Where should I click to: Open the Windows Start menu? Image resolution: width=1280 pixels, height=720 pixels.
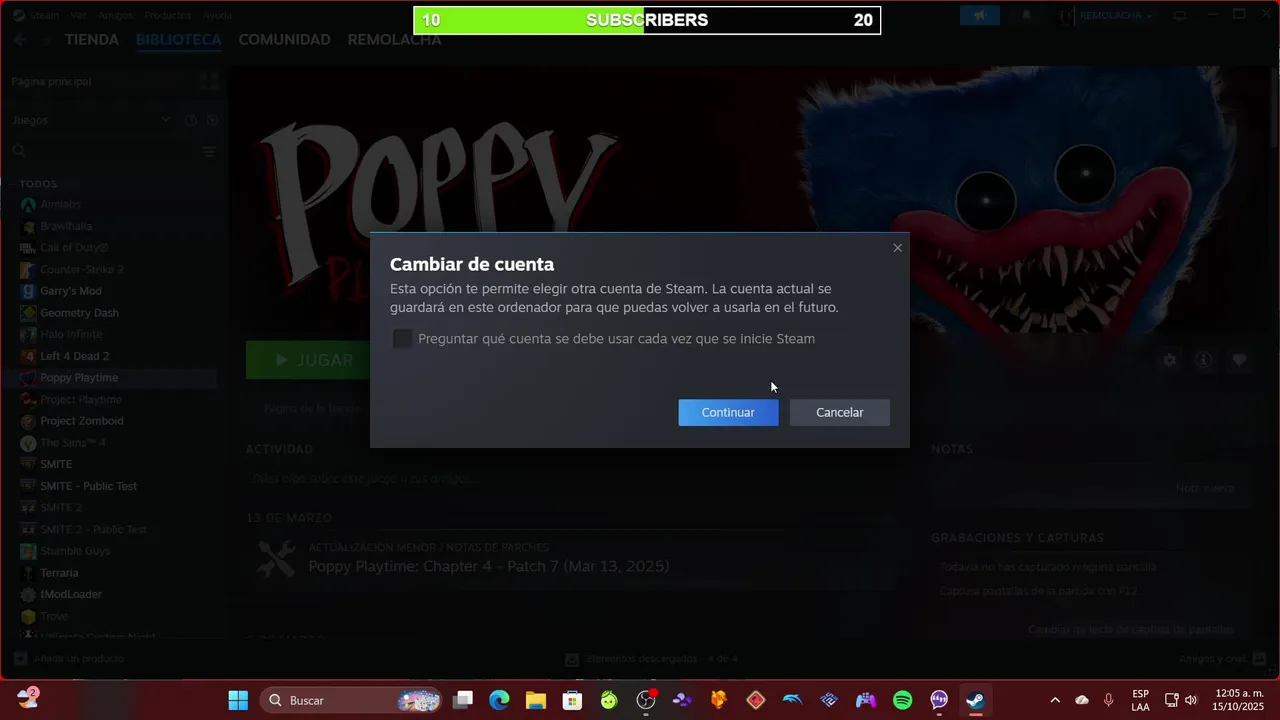(x=238, y=700)
